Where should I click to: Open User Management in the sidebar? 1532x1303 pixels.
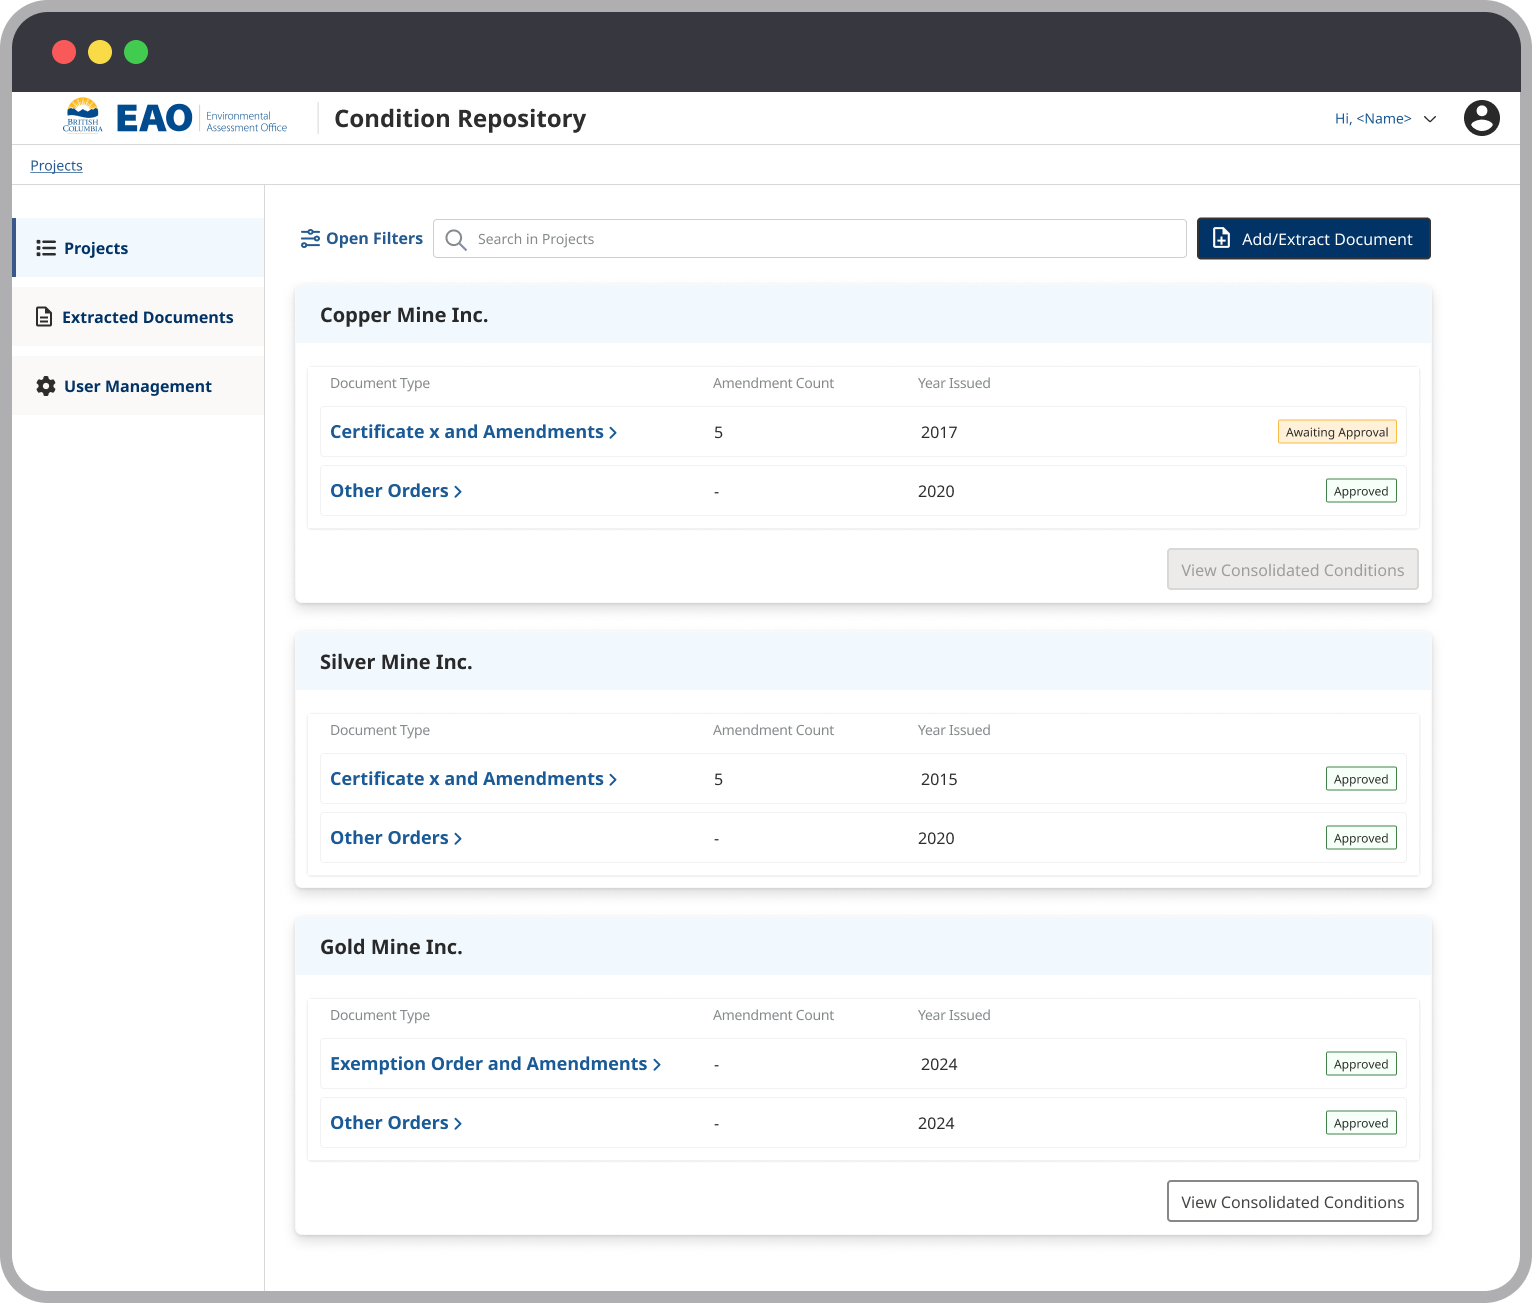139,386
